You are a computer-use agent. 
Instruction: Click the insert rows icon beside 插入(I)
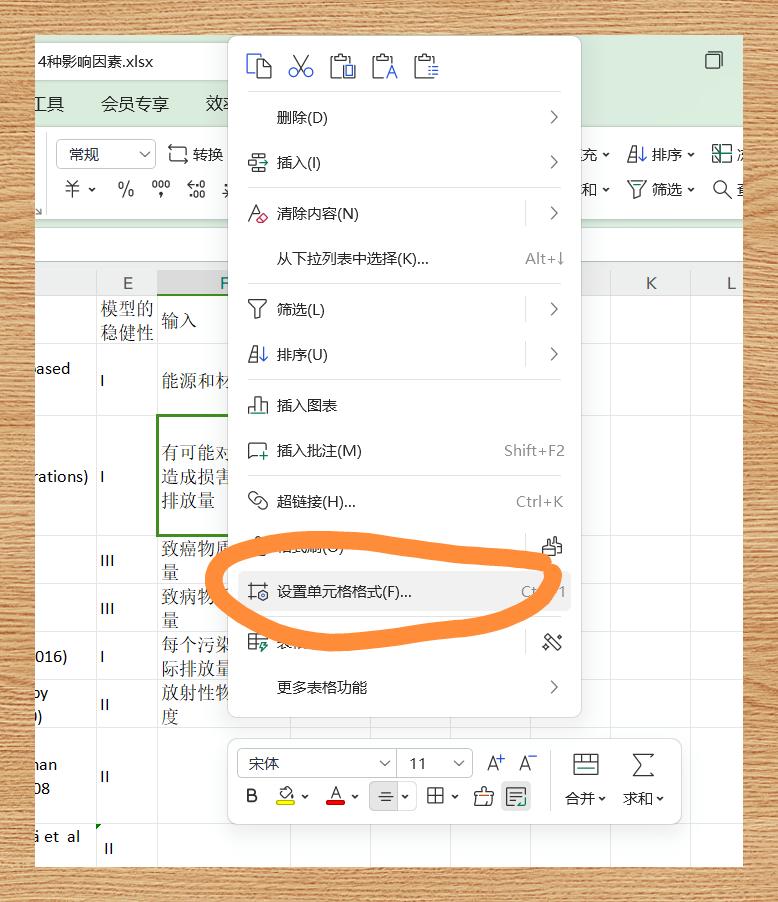(x=257, y=163)
